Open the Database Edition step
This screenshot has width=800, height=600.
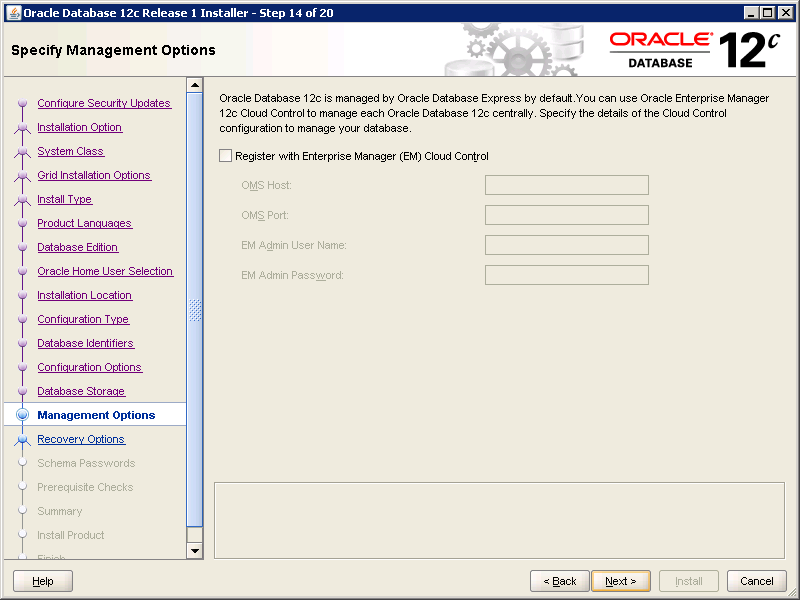pyautogui.click(x=78, y=247)
